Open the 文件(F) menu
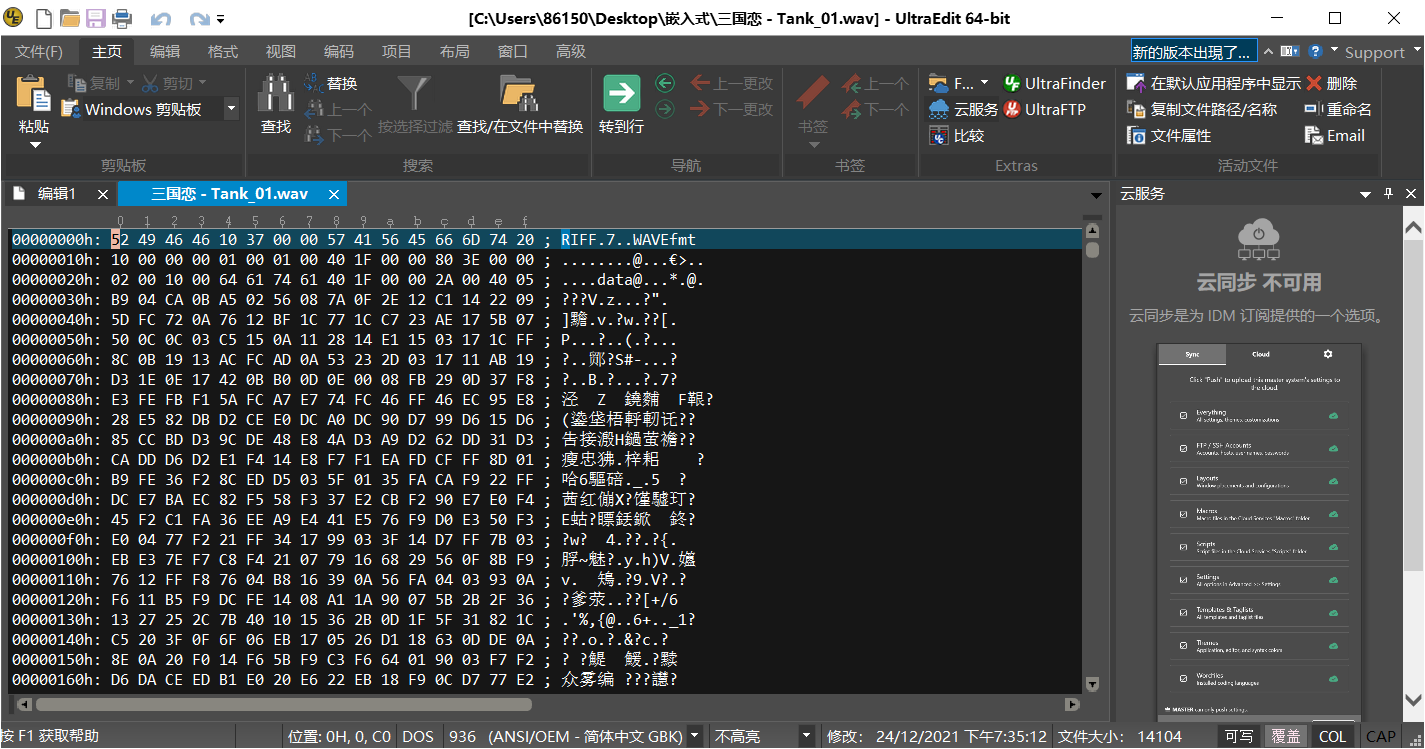1425x749 pixels. click(x=39, y=52)
